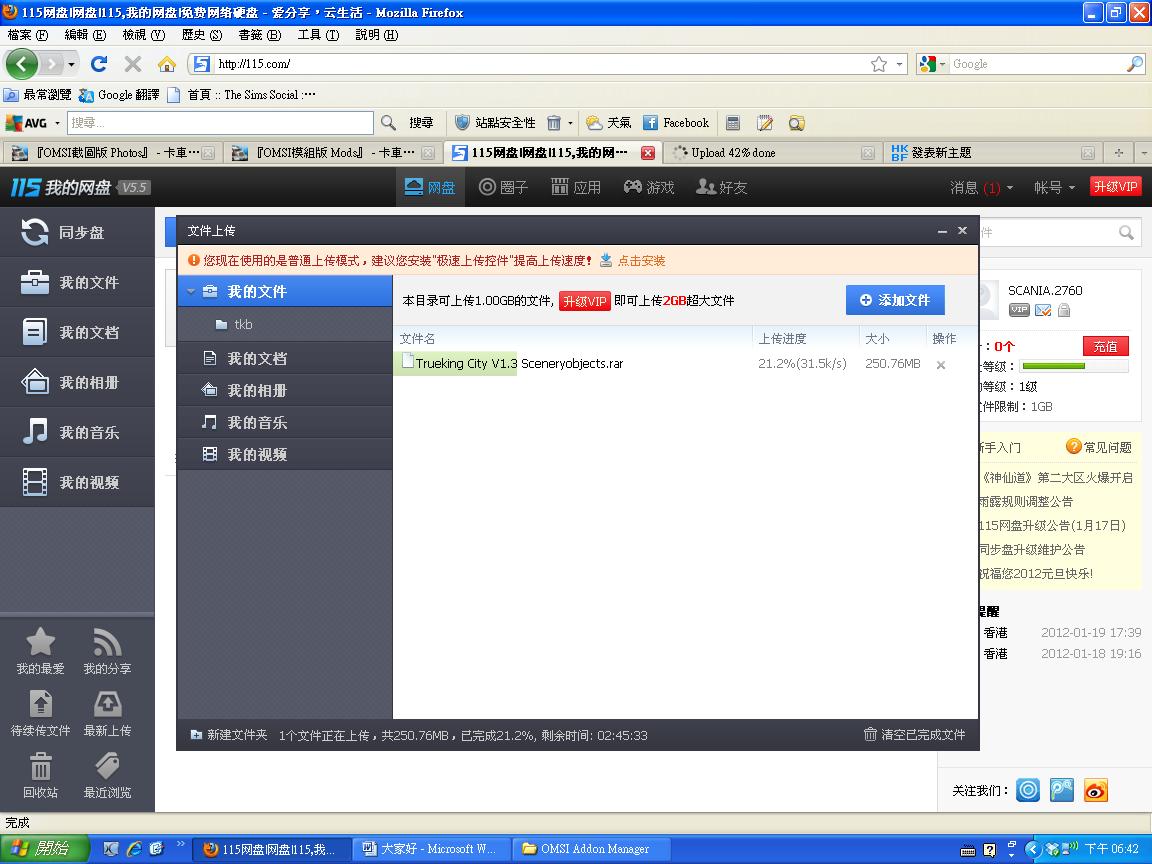Click the first blue 关注我们 icon
The width and height of the screenshot is (1152, 864).
[1028, 791]
